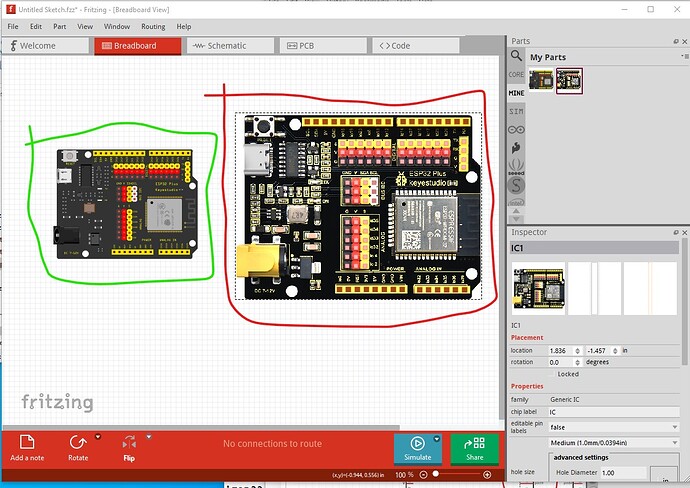Screen dimensions: 690x488
Task: Switch to the Schematic tab
Action: pos(226,45)
